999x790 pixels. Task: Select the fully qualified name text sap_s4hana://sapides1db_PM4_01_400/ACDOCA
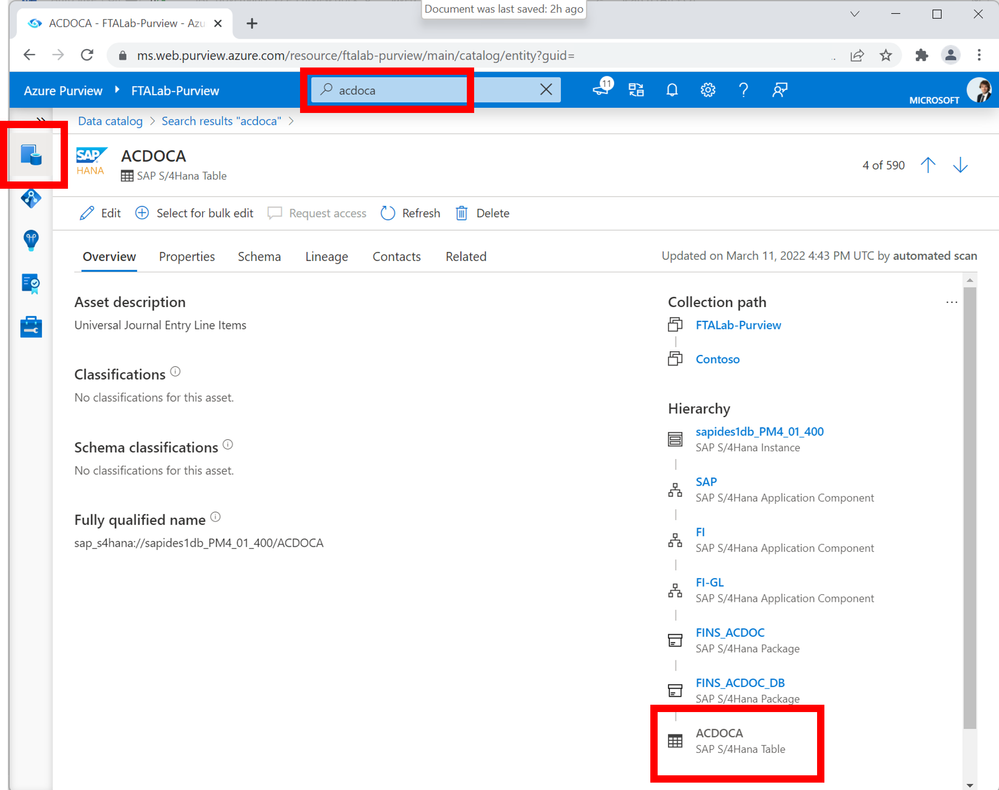tap(199, 543)
